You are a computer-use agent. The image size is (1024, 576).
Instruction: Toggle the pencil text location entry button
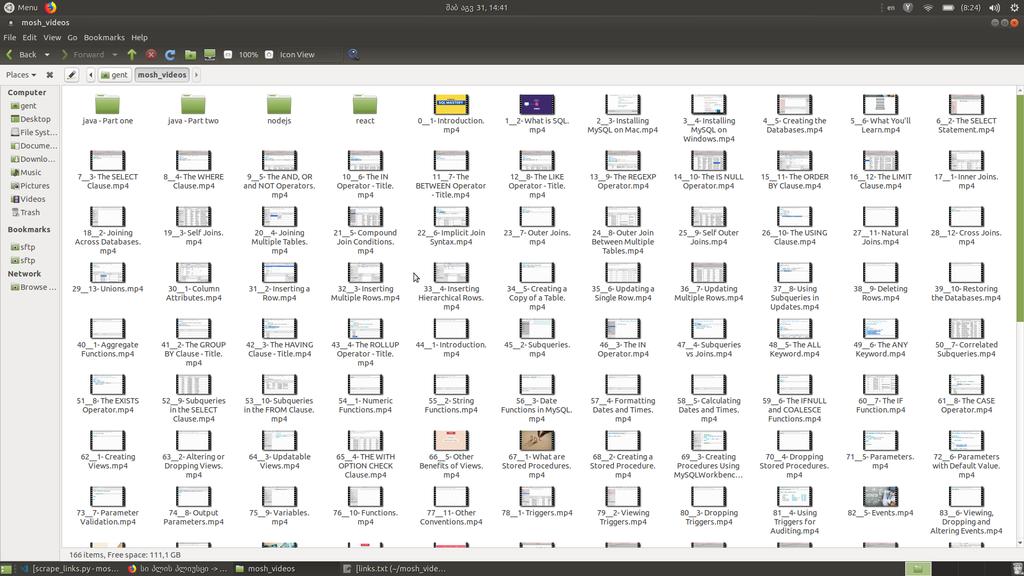(x=72, y=75)
